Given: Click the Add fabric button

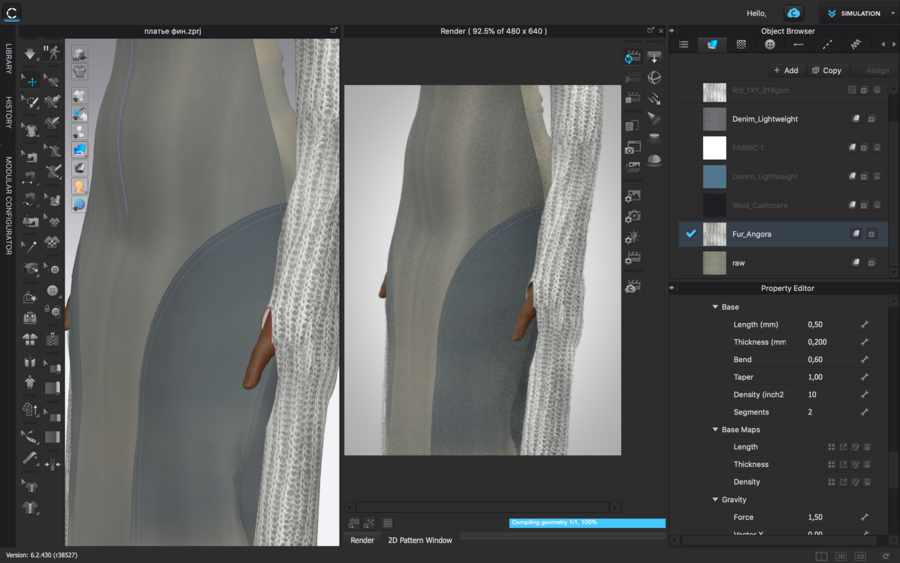Looking at the screenshot, I should 785,71.
